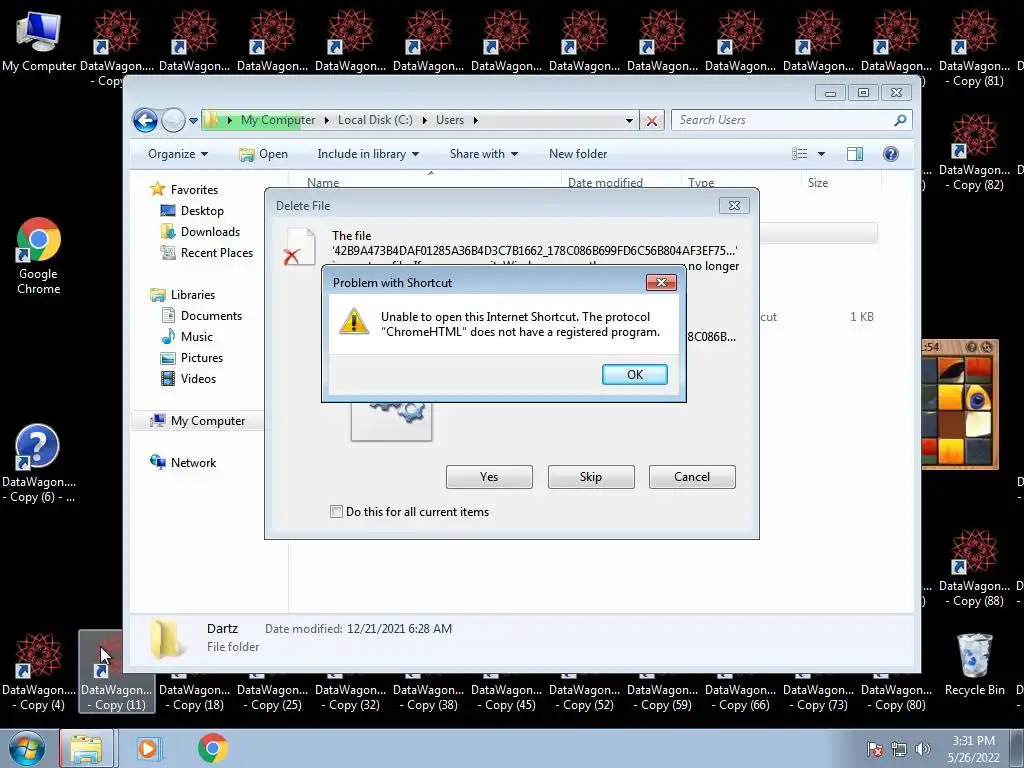Click Users breadcrumb in address bar
The height and width of the screenshot is (768, 1024).
pyautogui.click(x=450, y=120)
